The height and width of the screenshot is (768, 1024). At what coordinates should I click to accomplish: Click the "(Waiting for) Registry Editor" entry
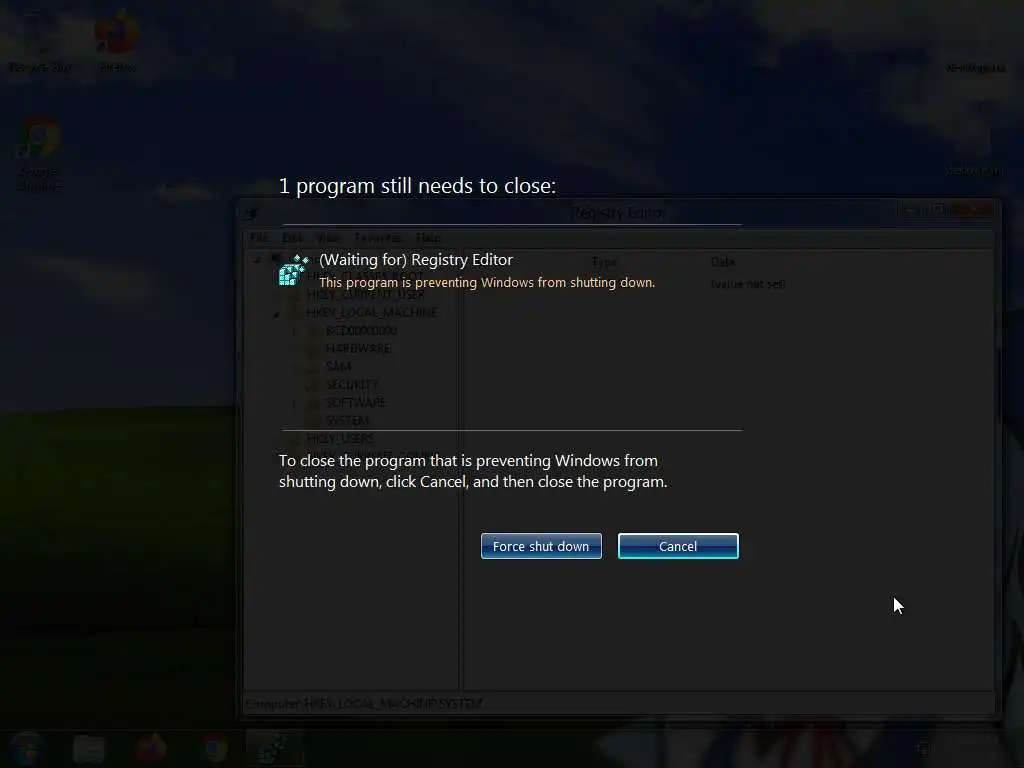[x=416, y=260]
